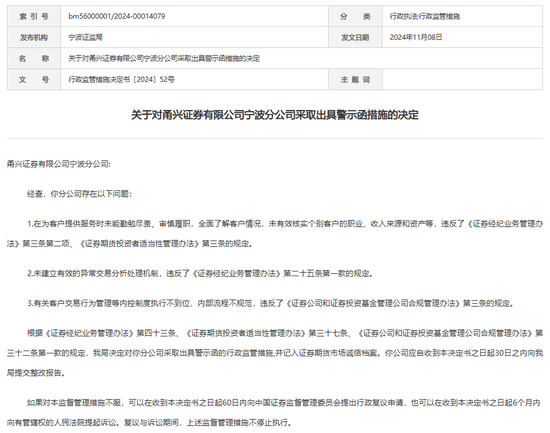Image resolution: width=550 pixels, height=433 pixels.
Task: Click the 发布机构 label cell
Action: pos(34,37)
